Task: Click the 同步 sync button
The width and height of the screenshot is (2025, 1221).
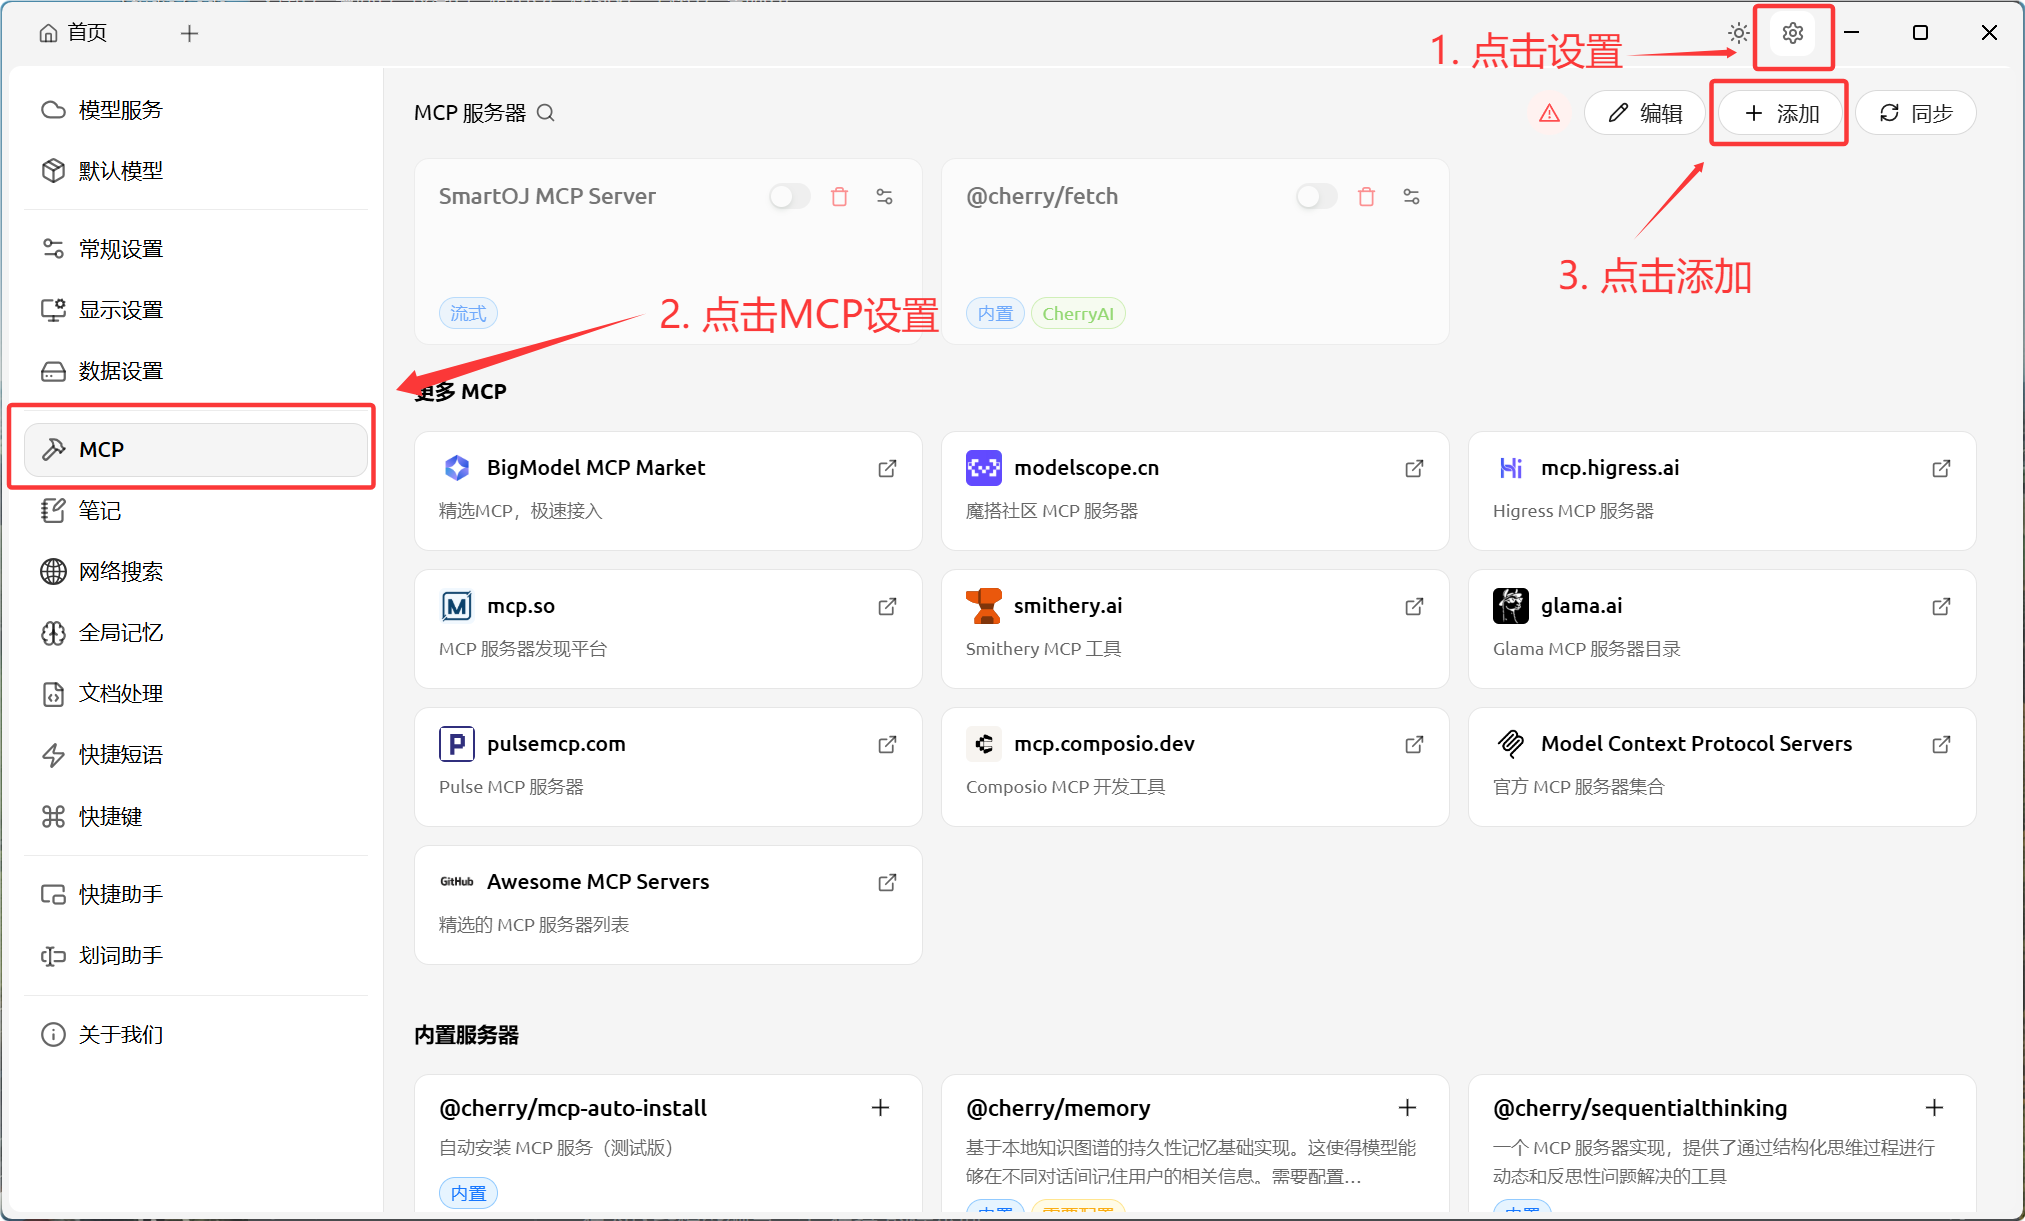Action: click(x=1916, y=113)
